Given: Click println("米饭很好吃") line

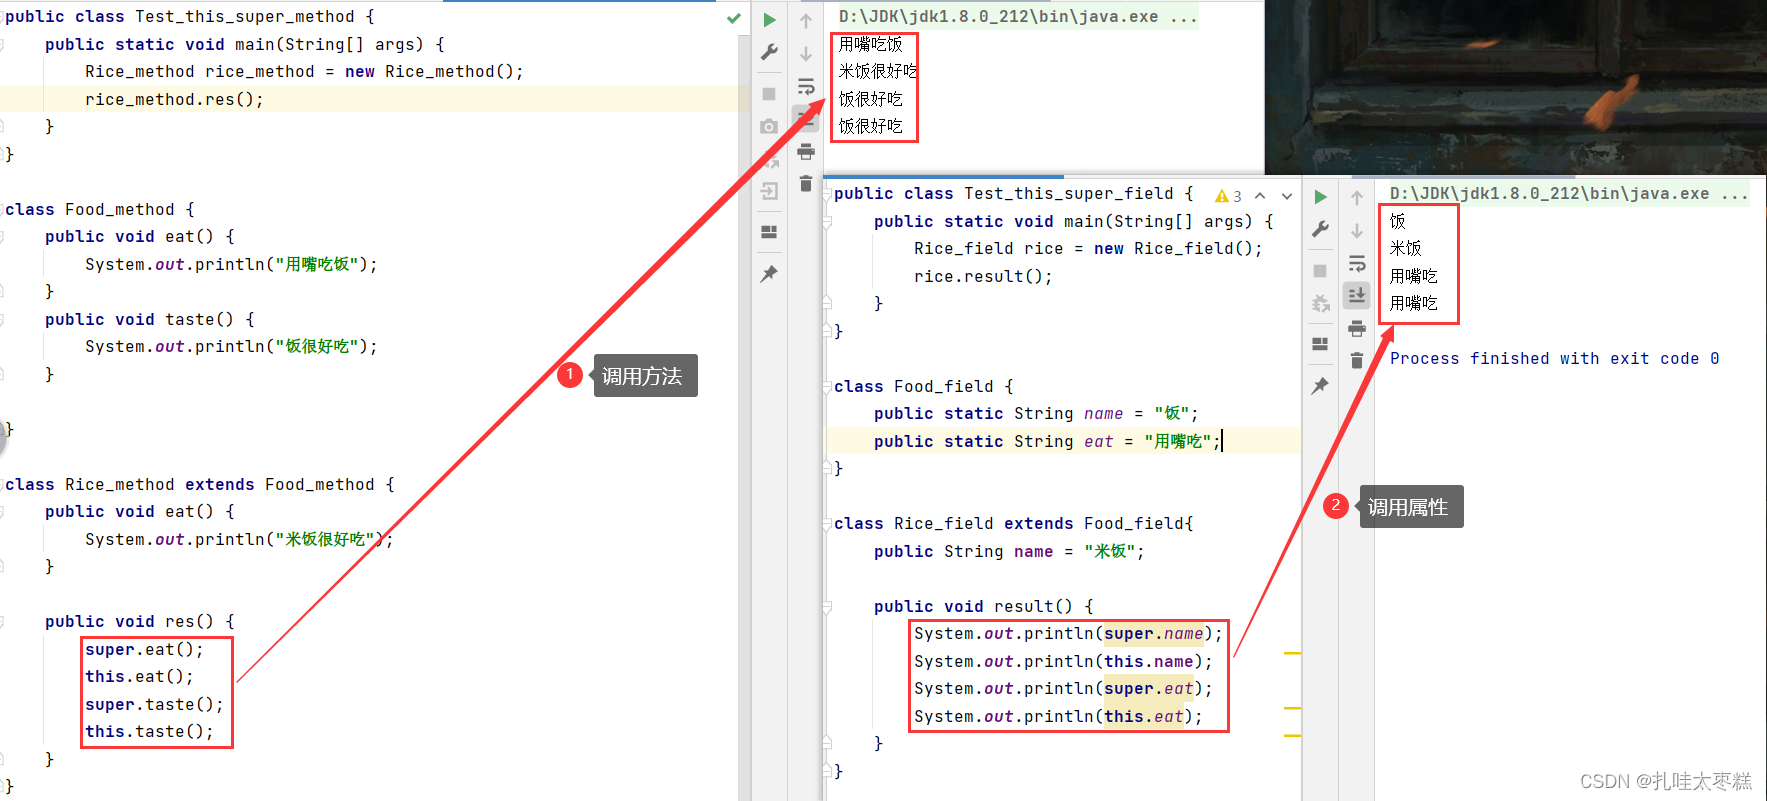Looking at the screenshot, I should pyautogui.click(x=239, y=539).
